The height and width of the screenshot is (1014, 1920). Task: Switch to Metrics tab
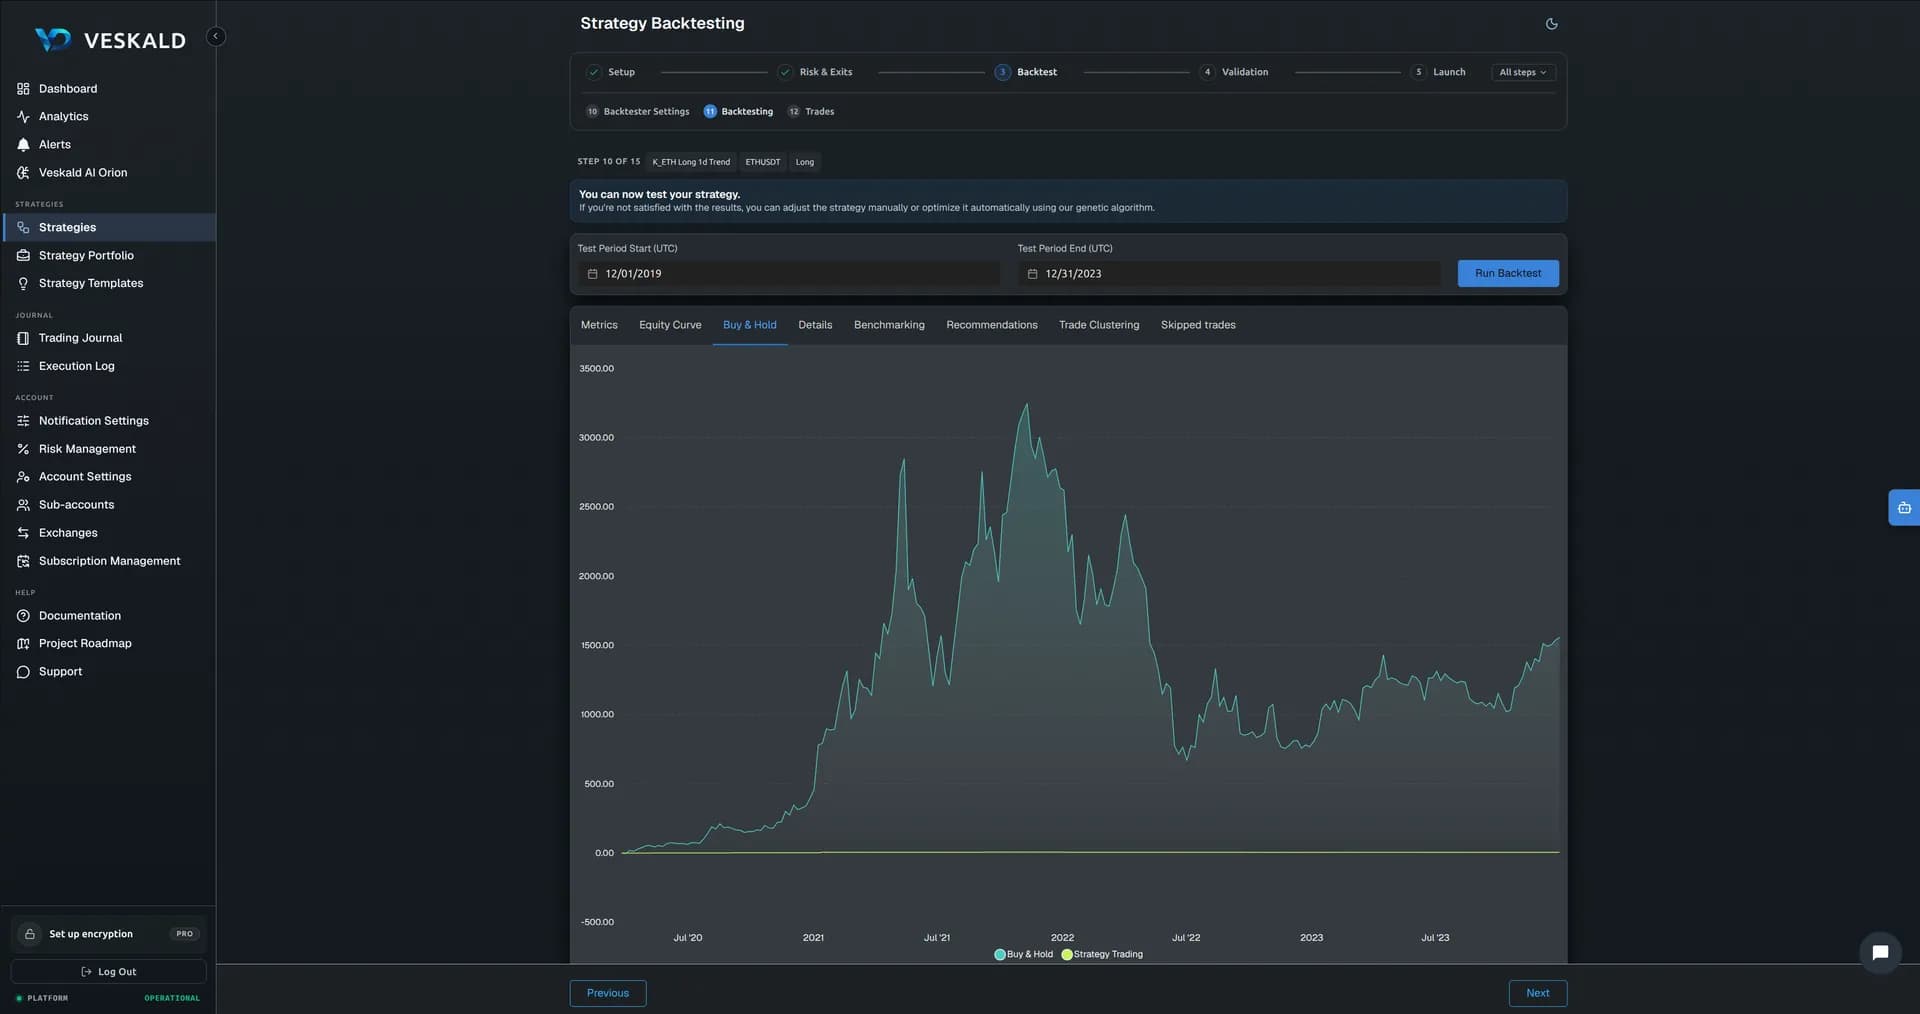pyautogui.click(x=599, y=325)
